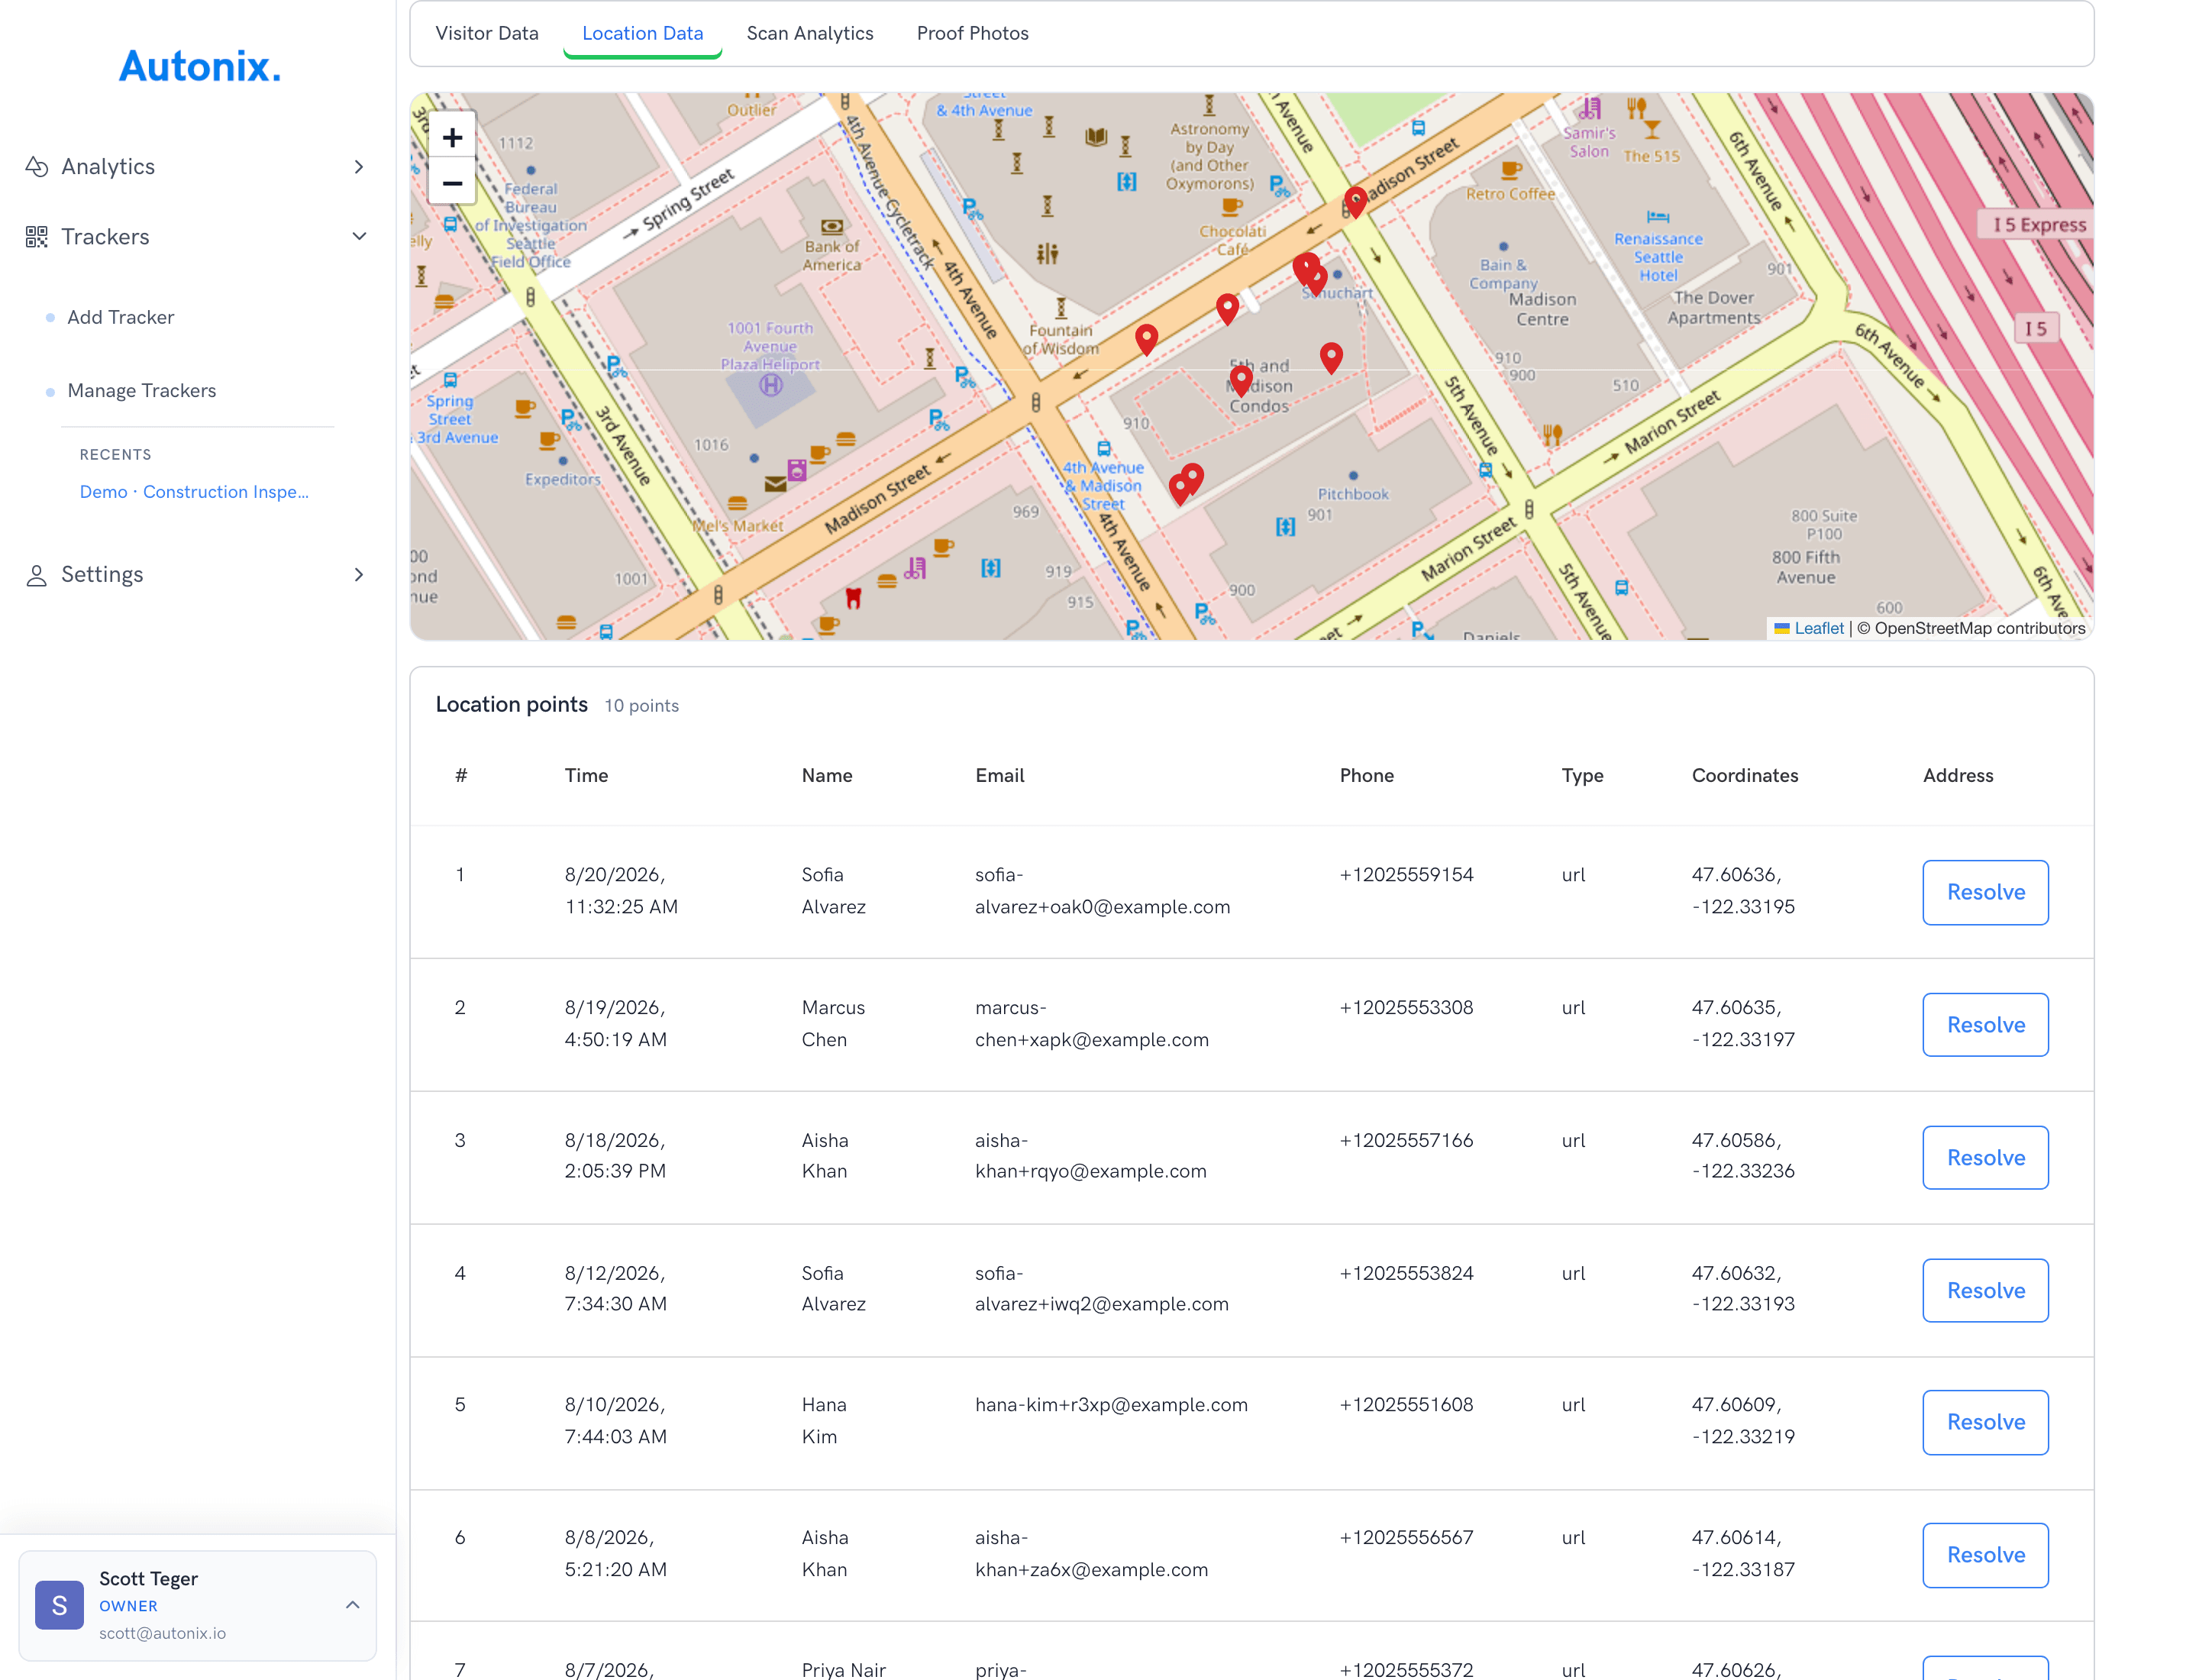Click coordinates 47.60614, -122.33187
Screen dimensions: 2199x1680
pos(1743,1554)
